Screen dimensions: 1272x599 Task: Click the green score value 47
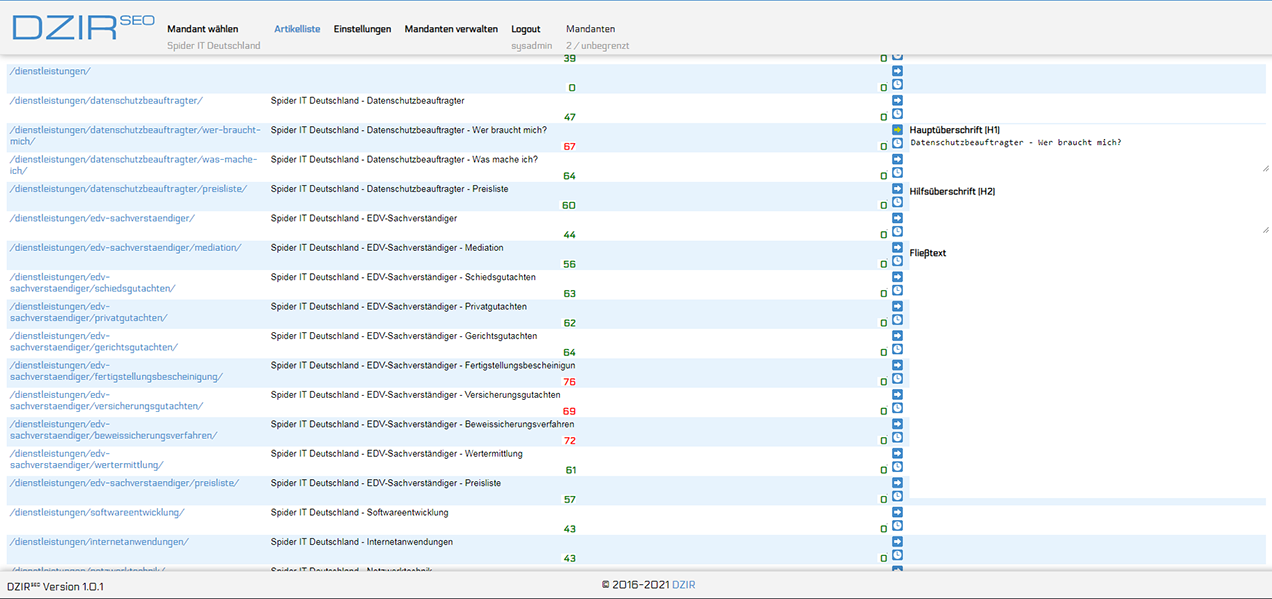click(569, 117)
